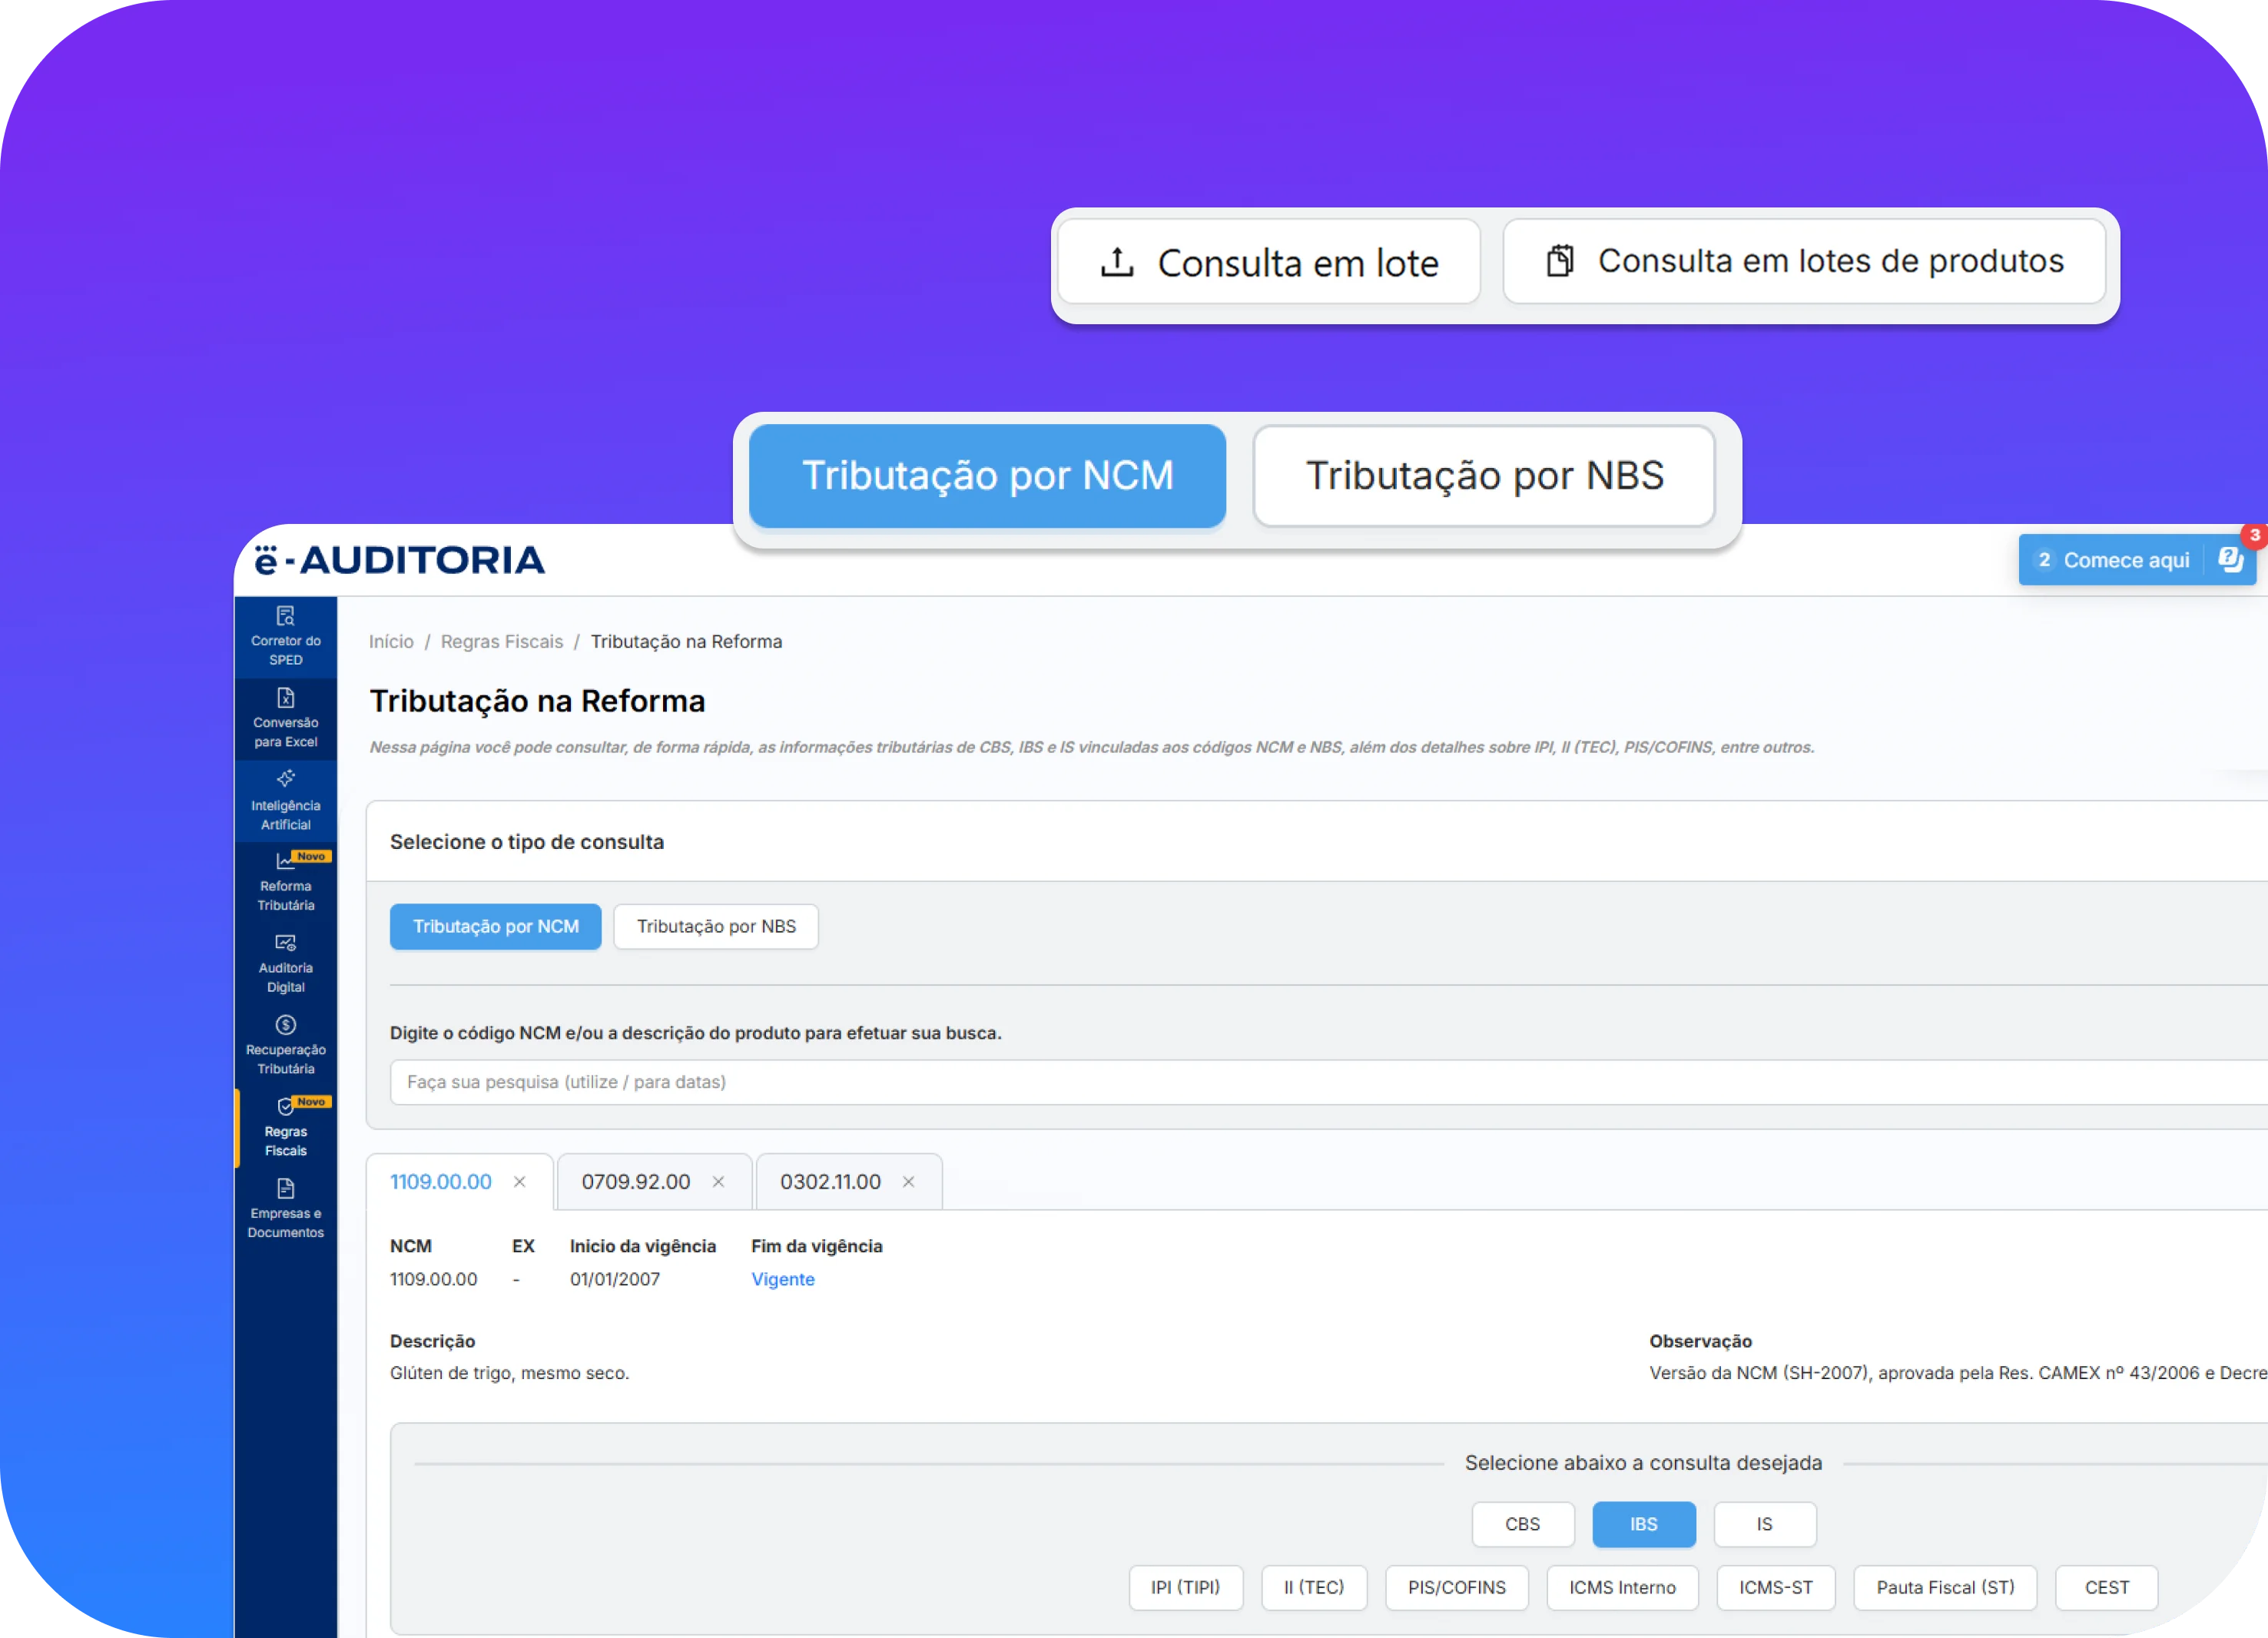Image resolution: width=2268 pixels, height=1638 pixels.
Task: Open Inteligência Artificial sidebar icon
Action: coord(285,800)
